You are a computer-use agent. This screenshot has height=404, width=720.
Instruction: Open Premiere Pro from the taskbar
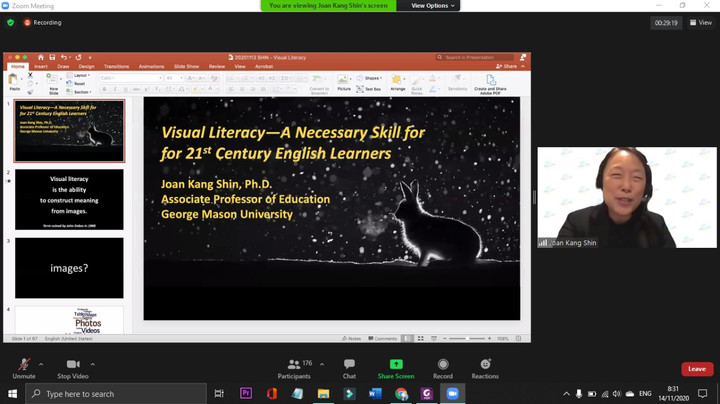pos(246,394)
